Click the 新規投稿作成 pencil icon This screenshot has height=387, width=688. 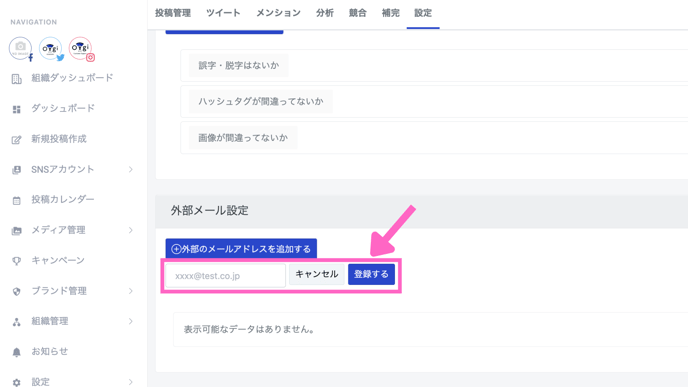tap(17, 140)
